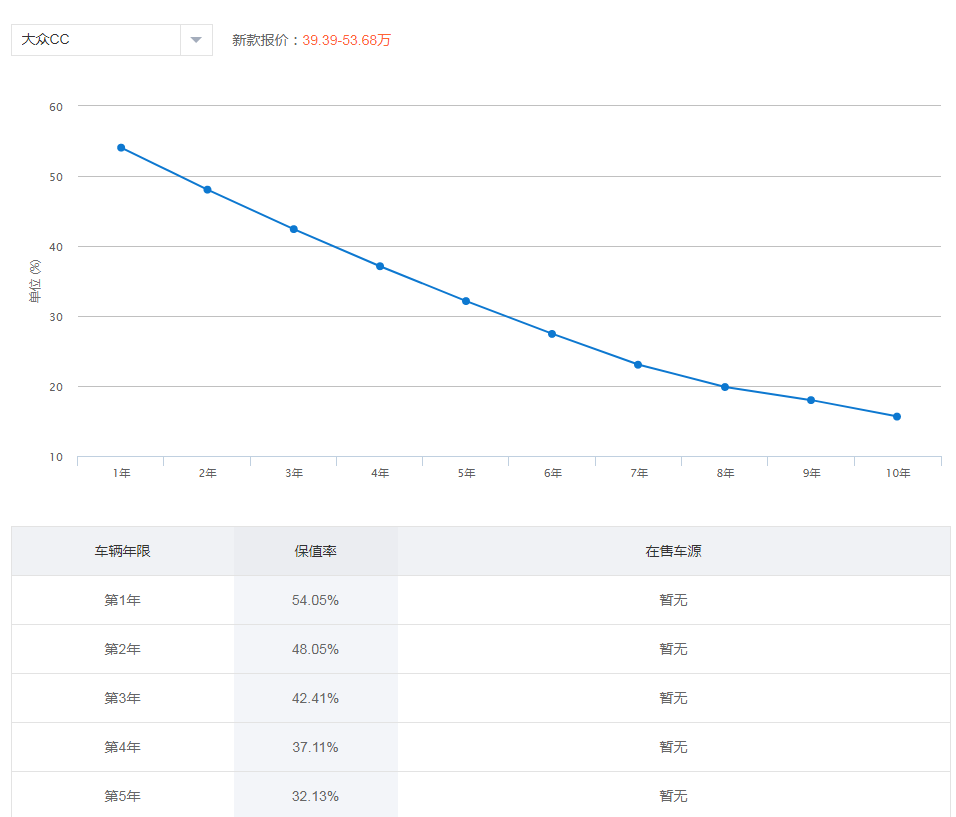Image resolution: width=956 pixels, height=817 pixels.
Task: Click the 32.13% retention value
Action: pos(315,796)
